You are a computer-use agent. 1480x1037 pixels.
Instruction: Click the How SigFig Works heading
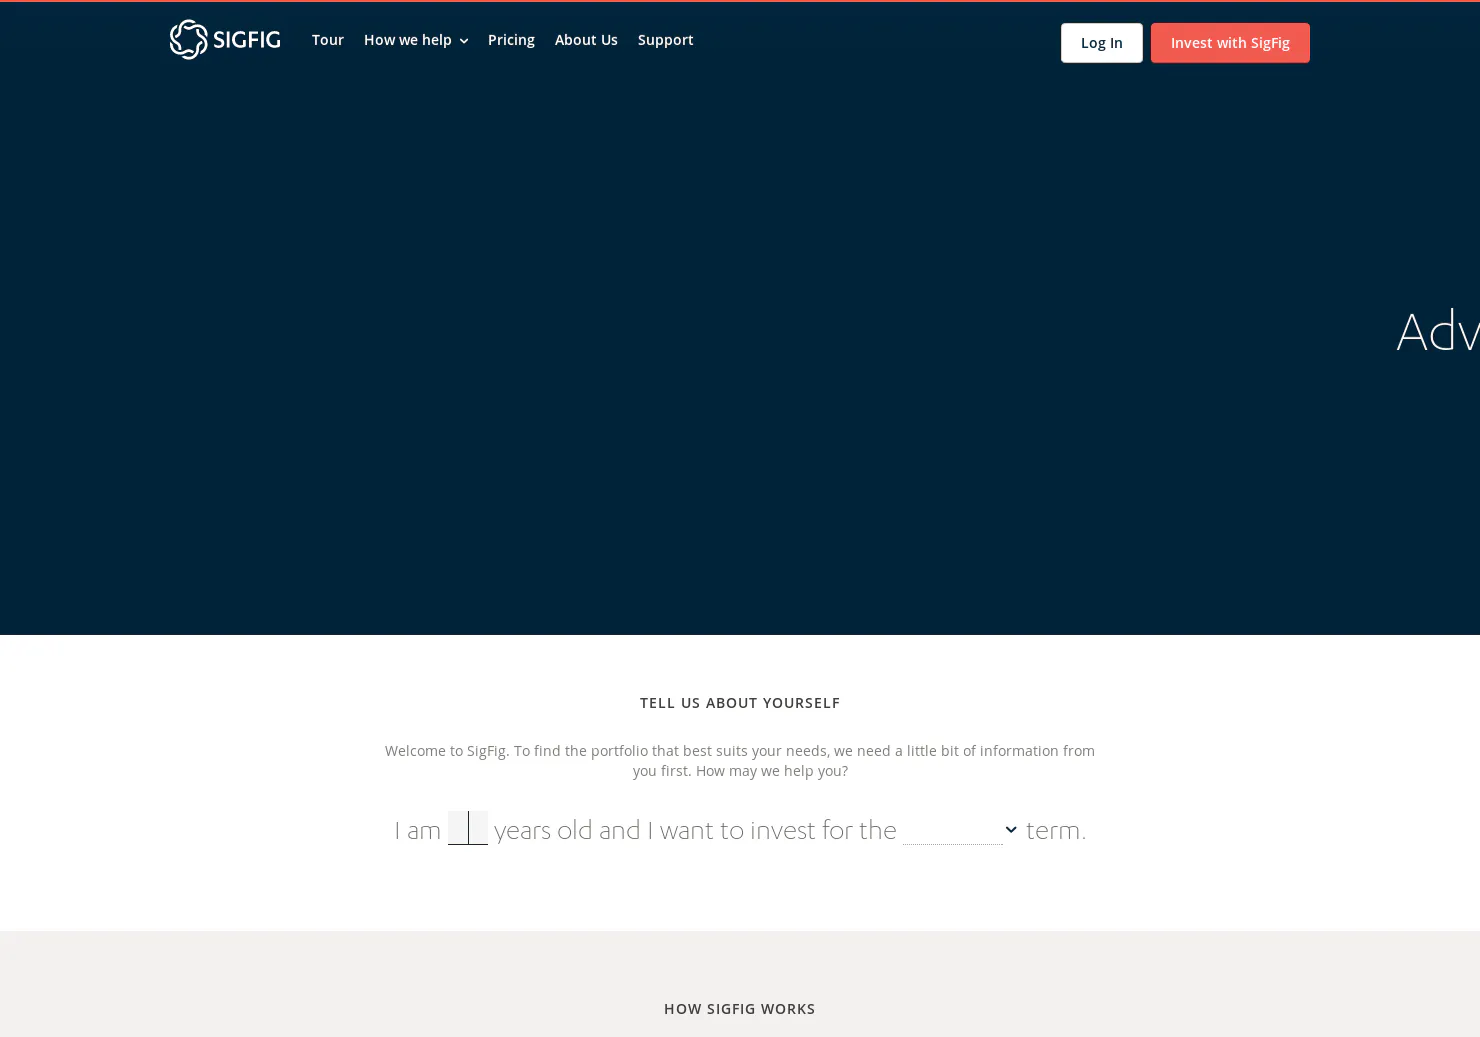pyautogui.click(x=740, y=1009)
